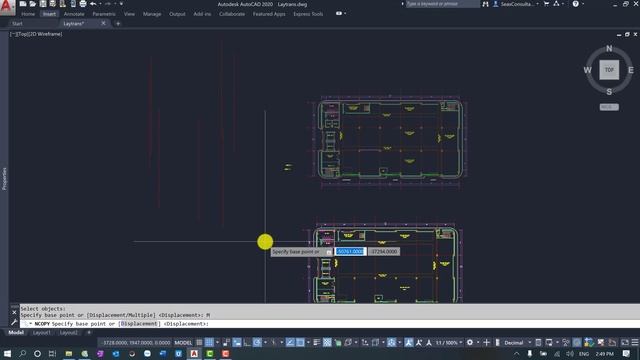This screenshot has width=640, height=360.
Task: Click the N direction on the ViewCube compass
Action: click(609, 49)
